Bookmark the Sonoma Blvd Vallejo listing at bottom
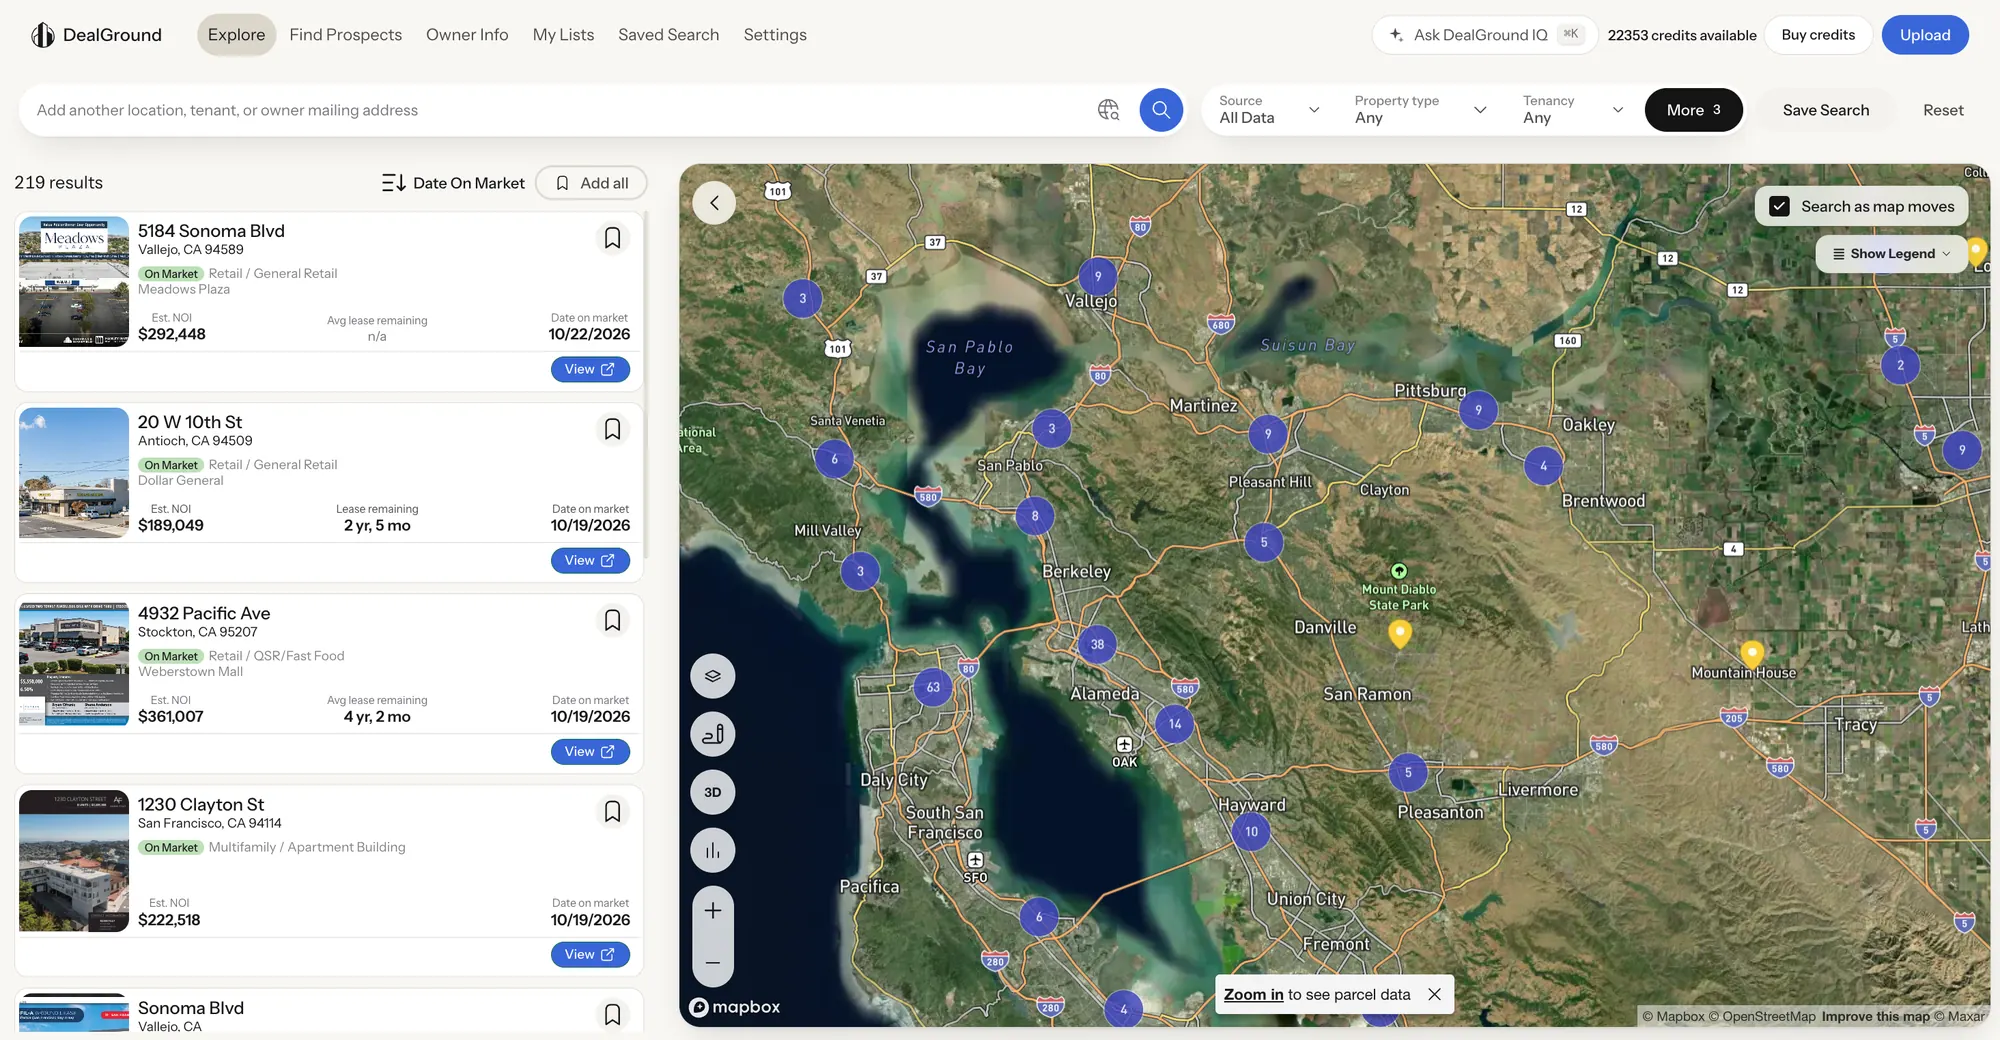The image size is (2000, 1040). [612, 1014]
